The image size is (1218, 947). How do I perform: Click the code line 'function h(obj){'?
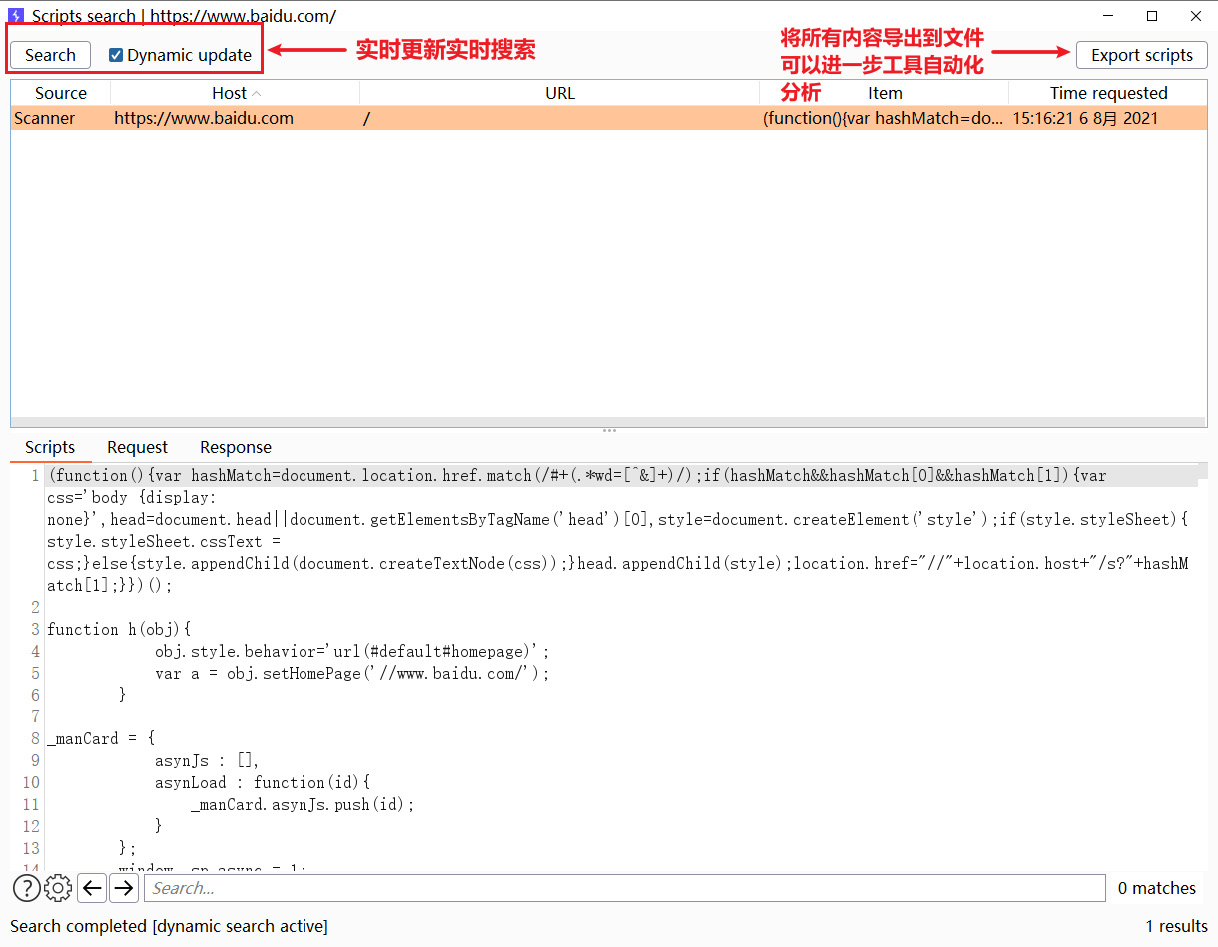tap(119, 629)
